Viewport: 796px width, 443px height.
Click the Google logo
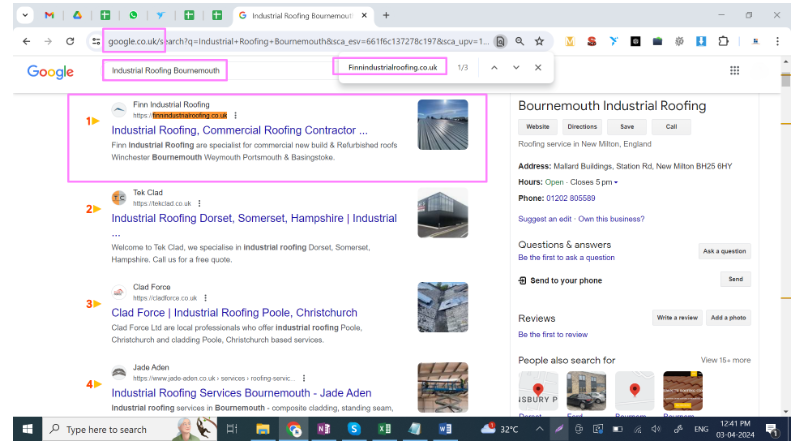50,72
